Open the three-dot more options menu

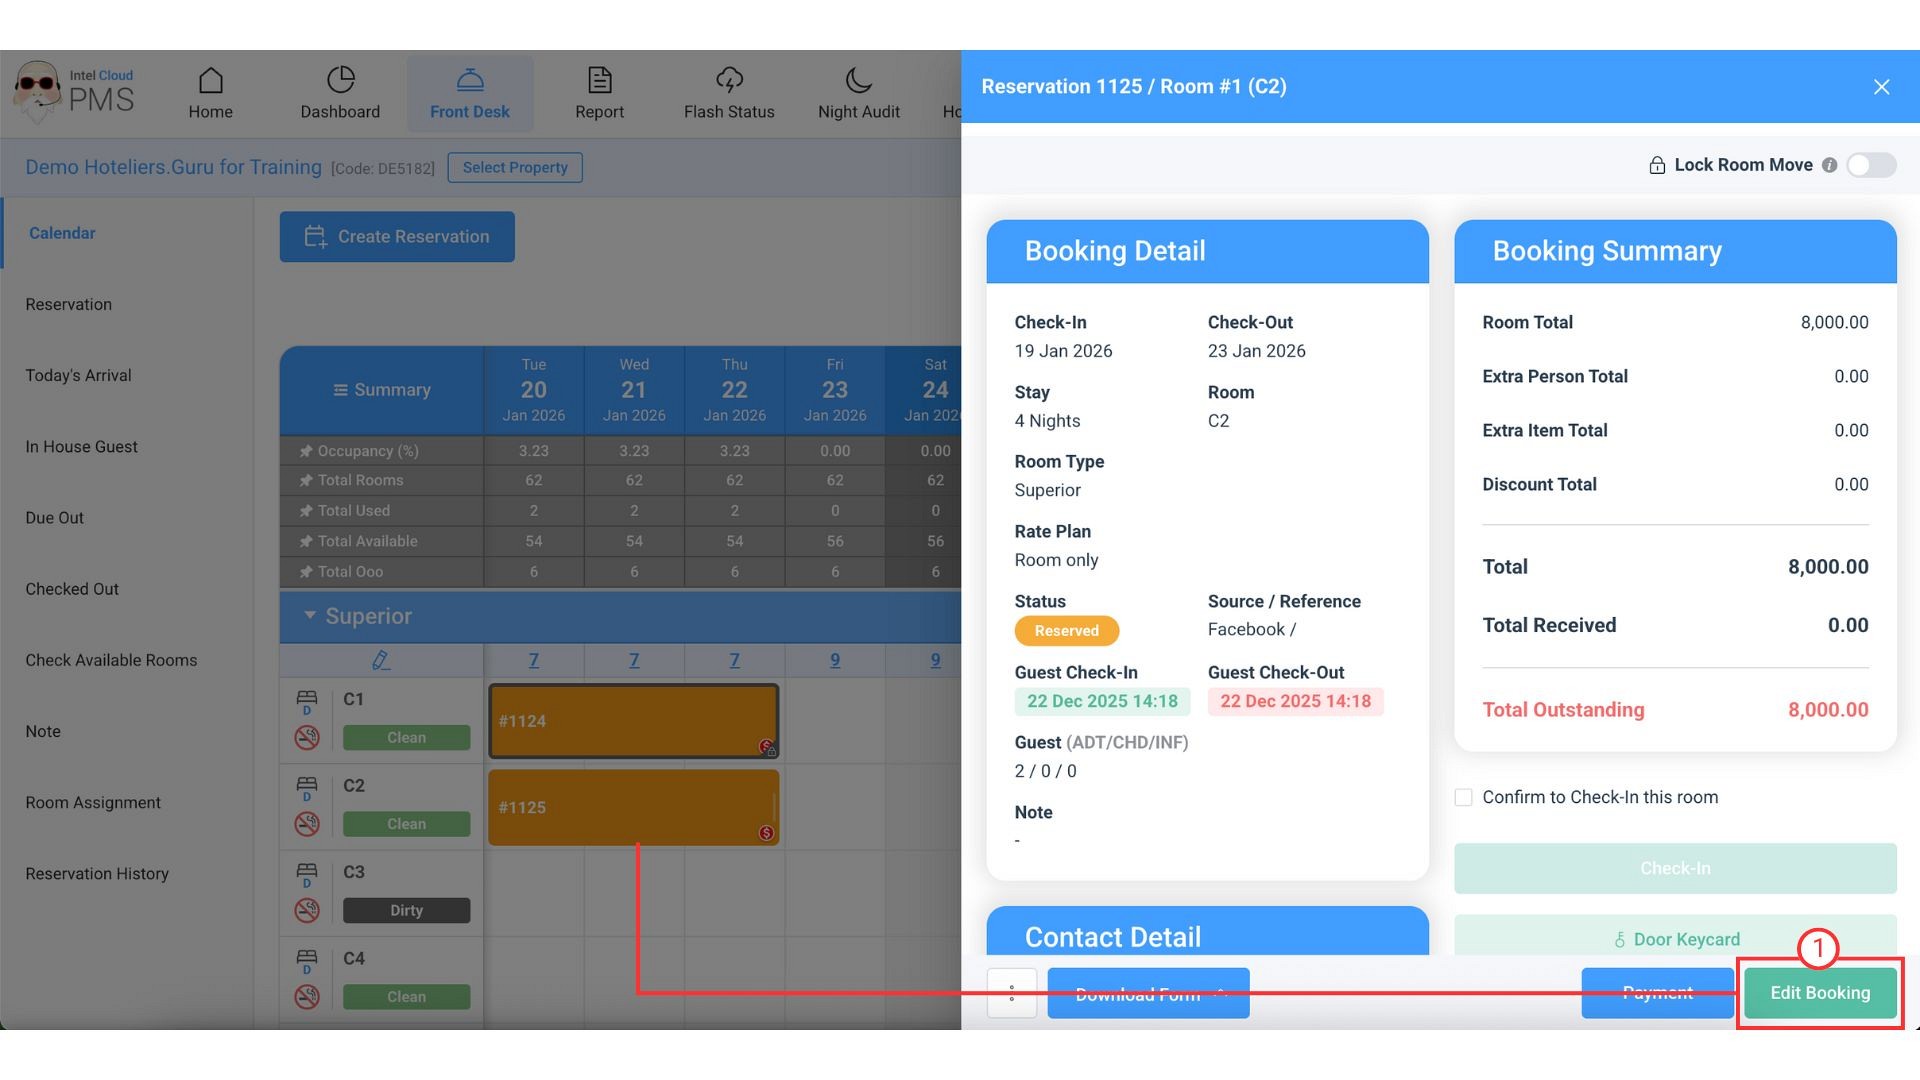1011,993
